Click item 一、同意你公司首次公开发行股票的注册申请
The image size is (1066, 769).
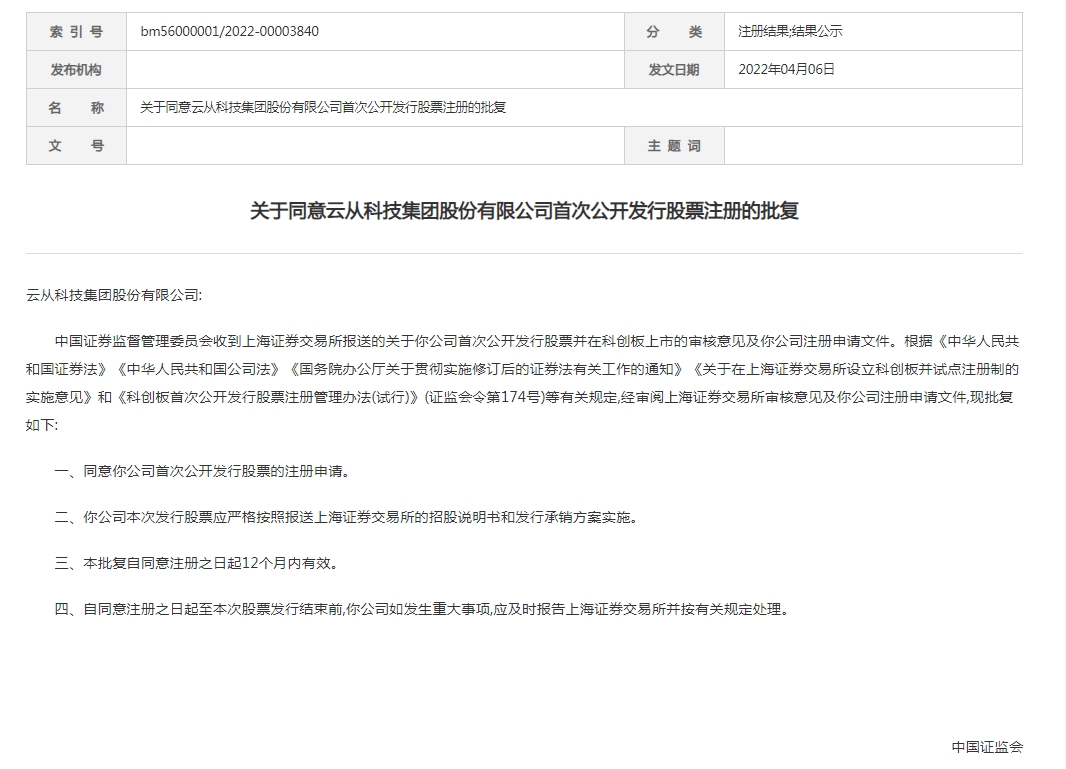coord(203,471)
